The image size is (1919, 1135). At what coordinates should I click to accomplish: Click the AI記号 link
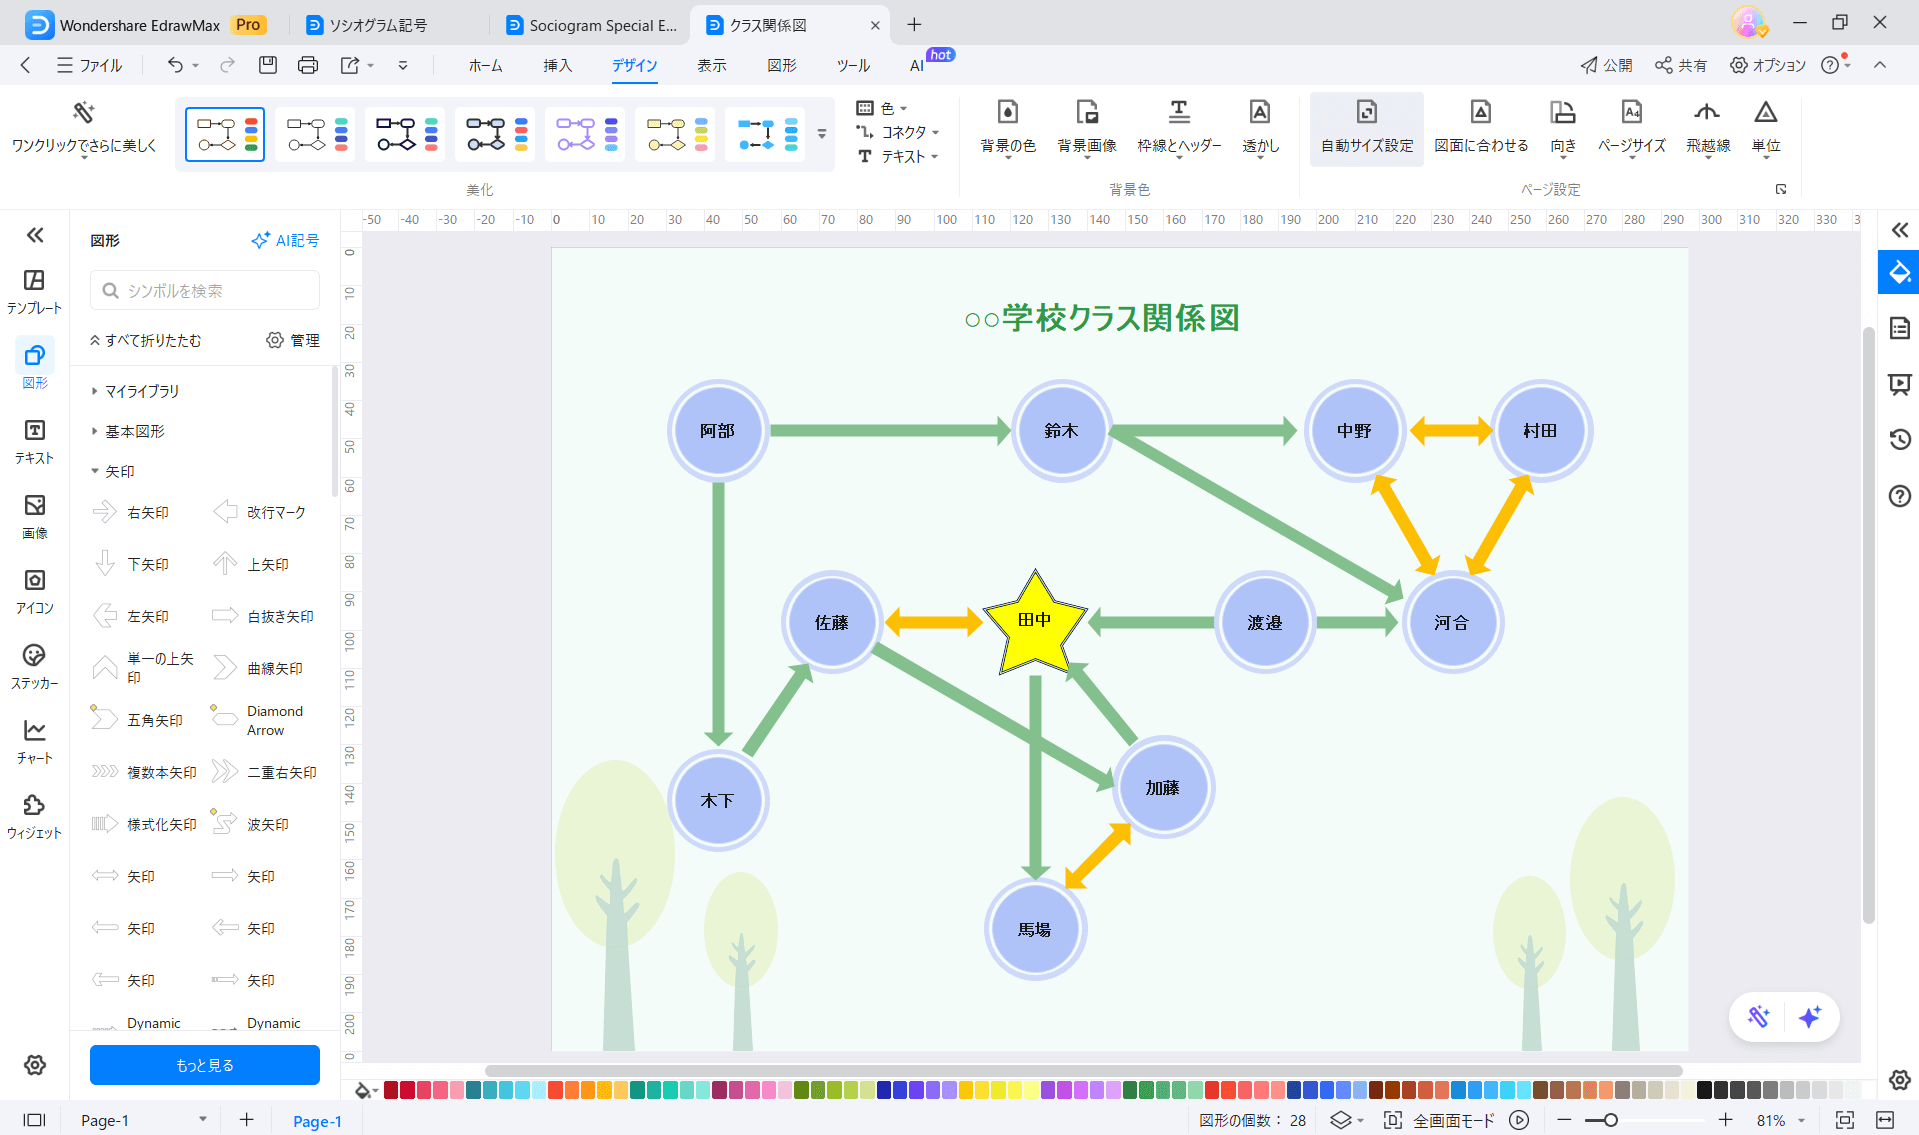pyautogui.click(x=285, y=240)
